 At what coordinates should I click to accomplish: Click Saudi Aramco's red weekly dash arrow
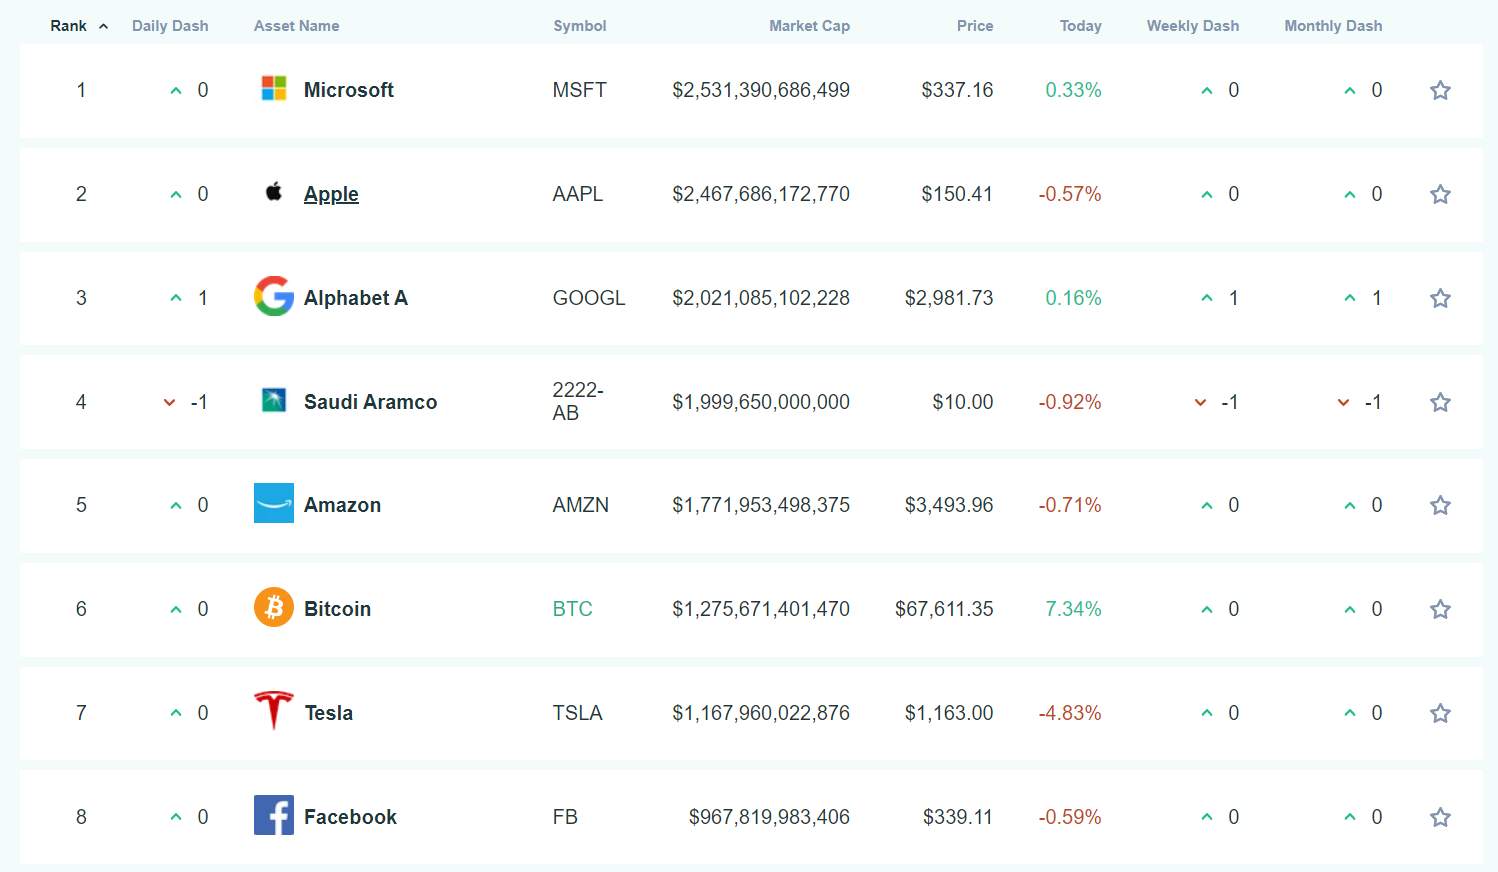(1200, 403)
